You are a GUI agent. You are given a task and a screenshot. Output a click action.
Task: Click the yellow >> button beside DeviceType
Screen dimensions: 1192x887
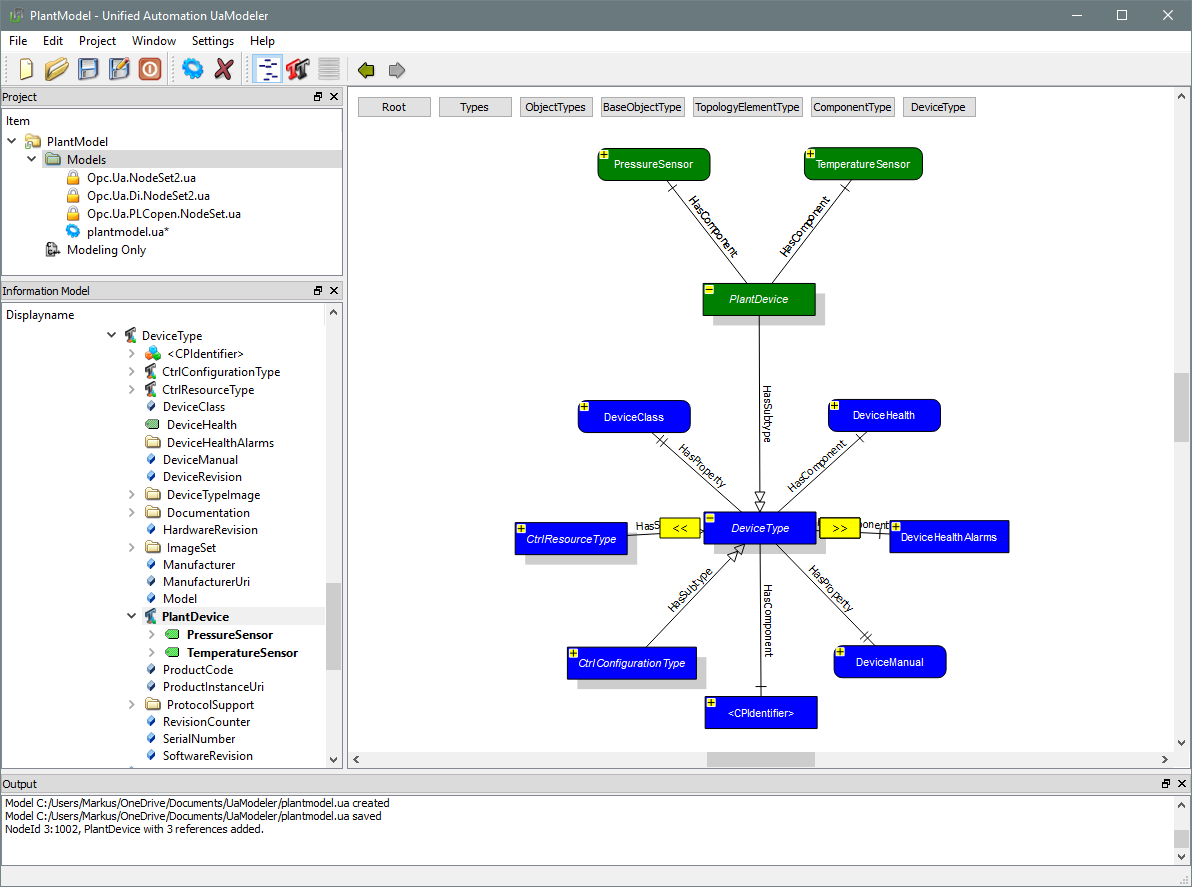pyautogui.click(x=839, y=527)
